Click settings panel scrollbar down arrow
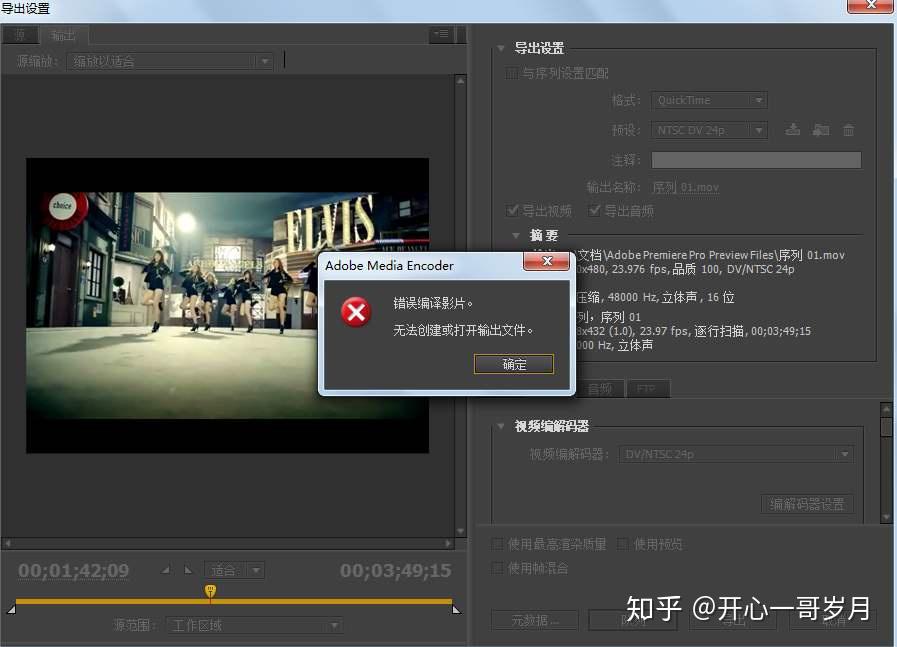This screenshot has width=897, height=647. coord(886,517)
